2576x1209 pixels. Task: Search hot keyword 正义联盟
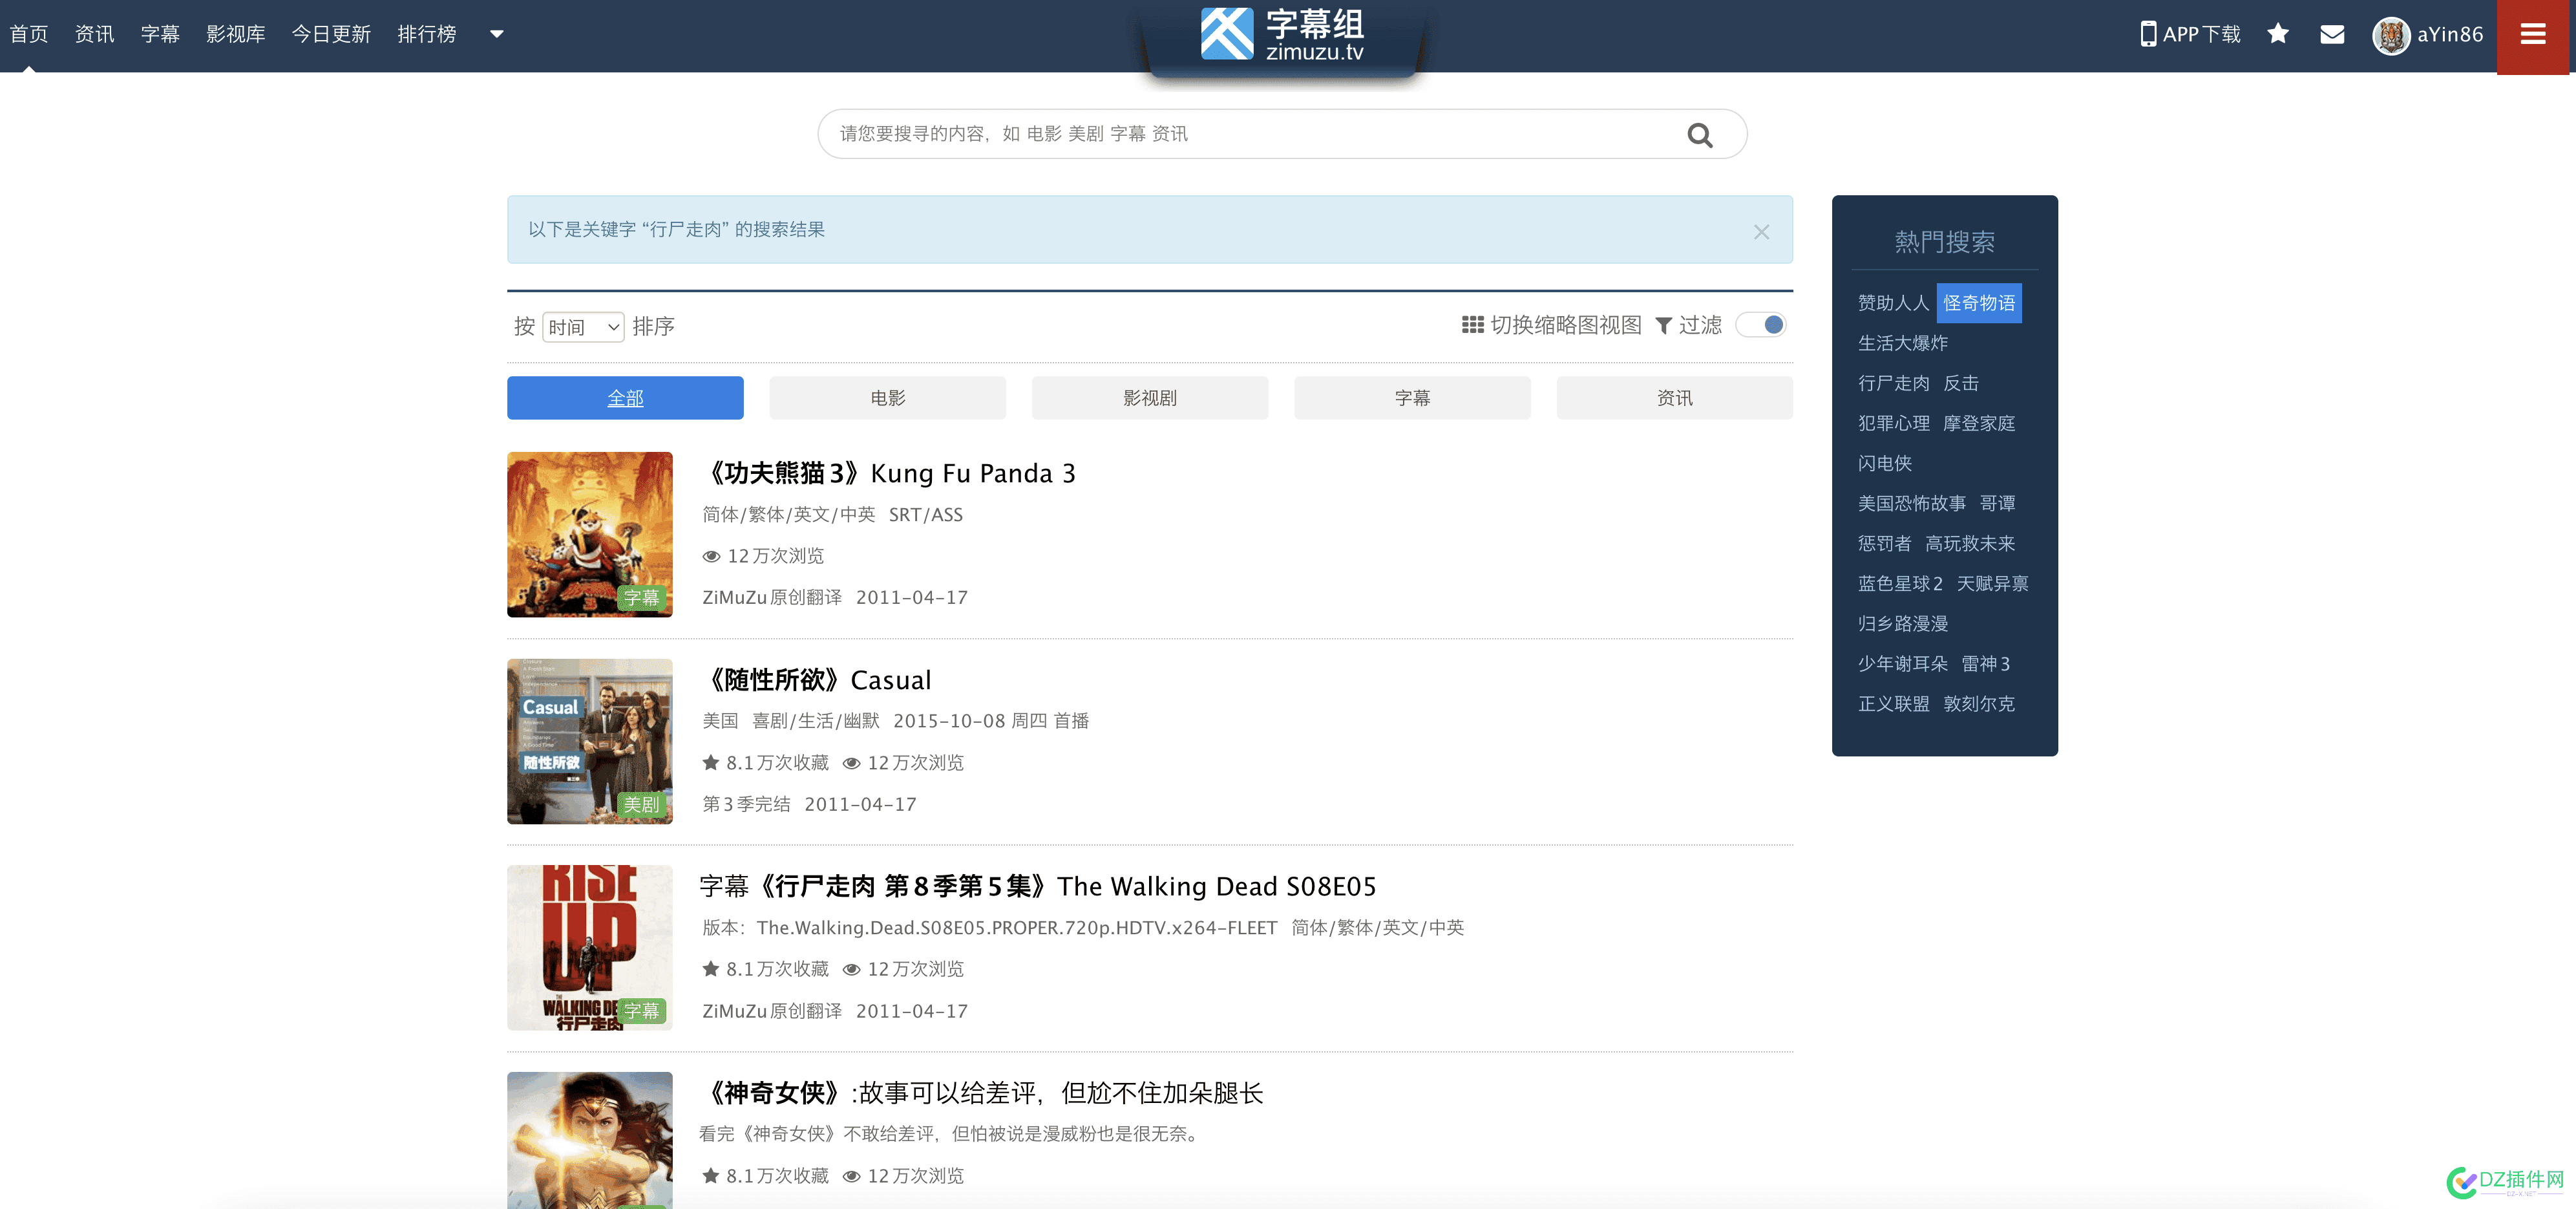tap(1893, 703)
